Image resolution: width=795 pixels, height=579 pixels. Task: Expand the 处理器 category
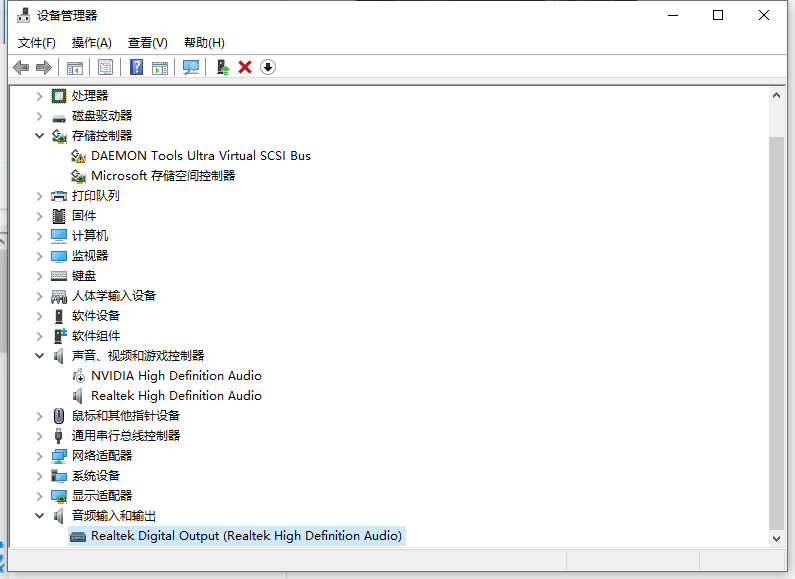(40, 96)
